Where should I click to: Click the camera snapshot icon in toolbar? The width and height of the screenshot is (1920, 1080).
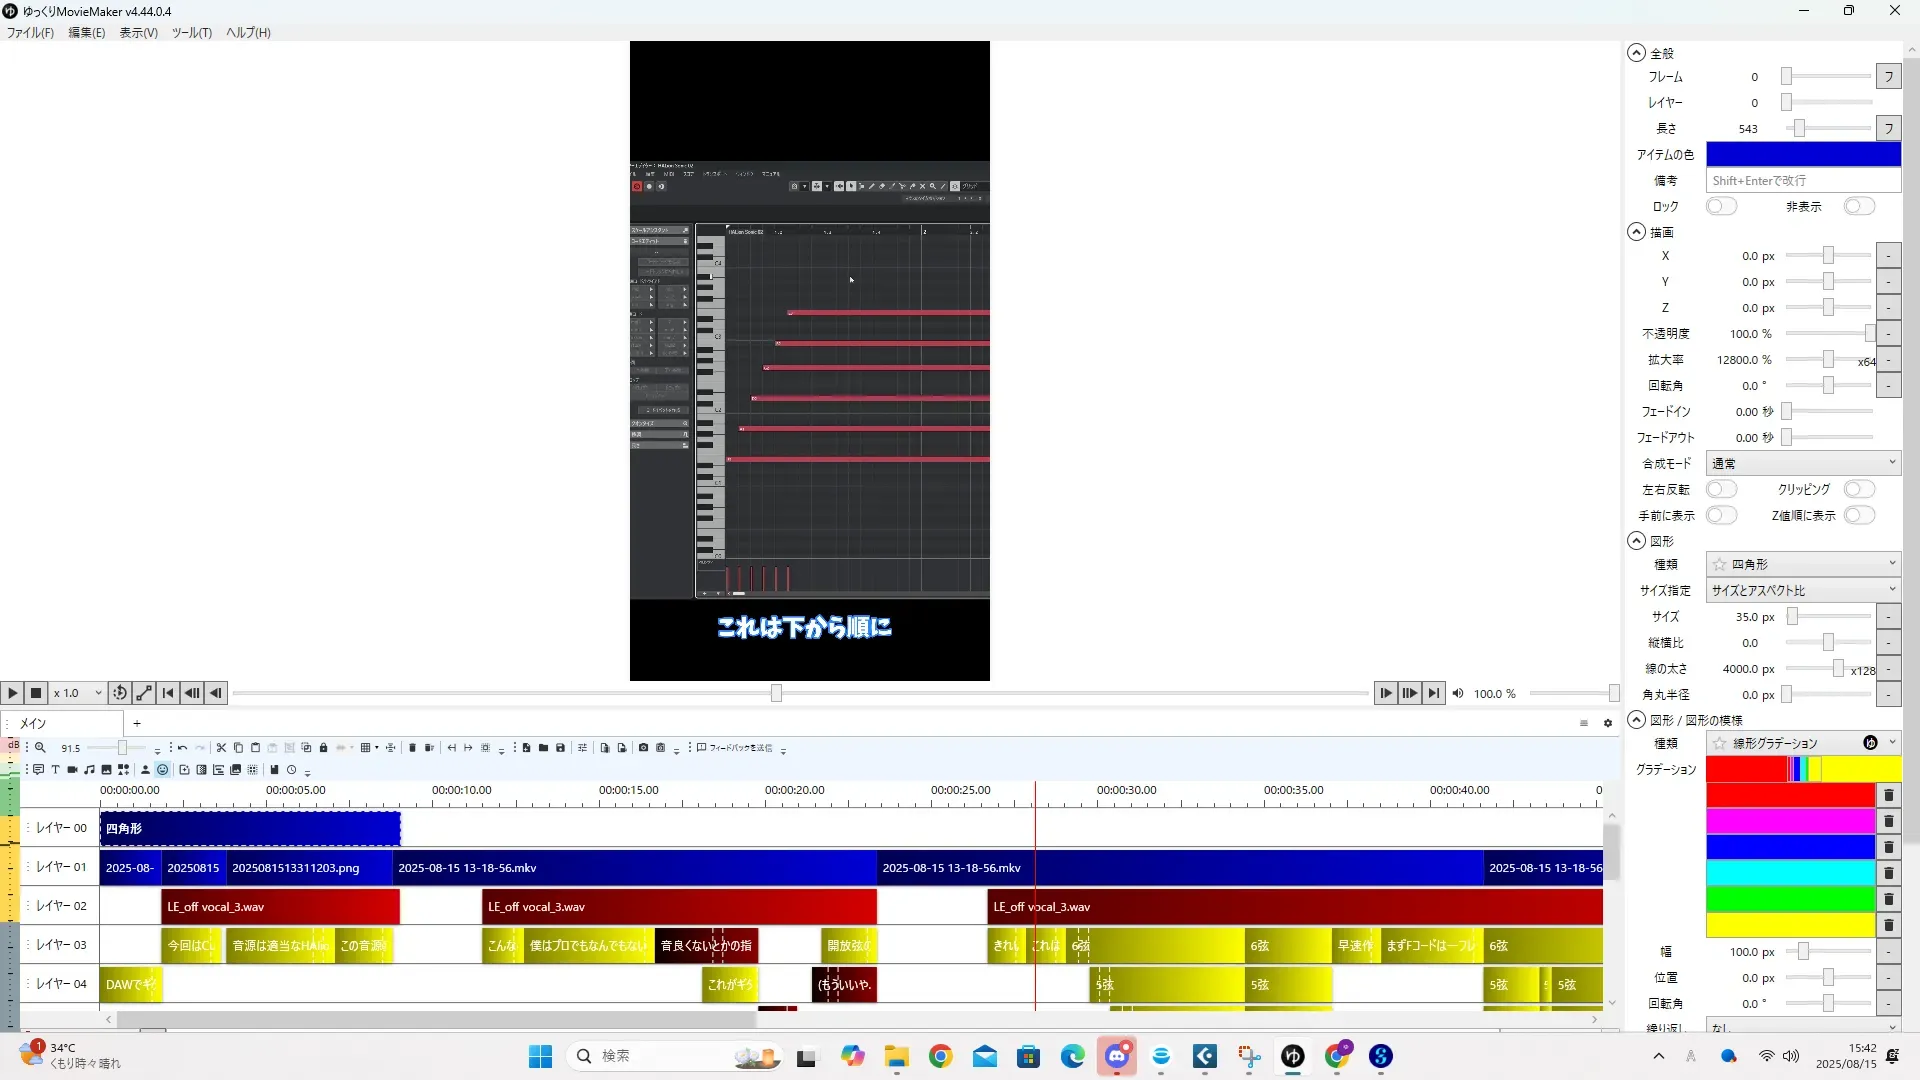click(643, 748)
